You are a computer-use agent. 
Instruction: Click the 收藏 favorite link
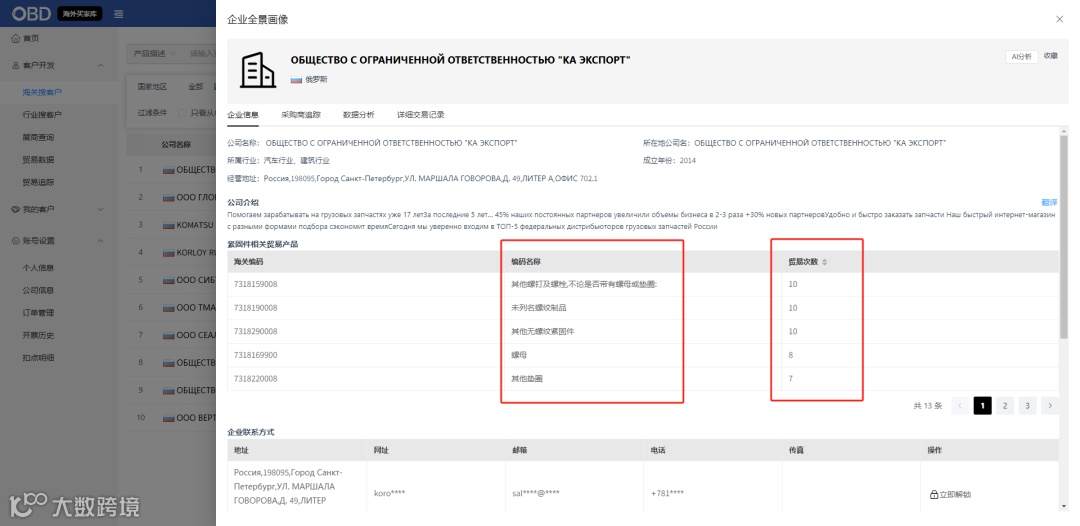click(x=1050, y=56)
